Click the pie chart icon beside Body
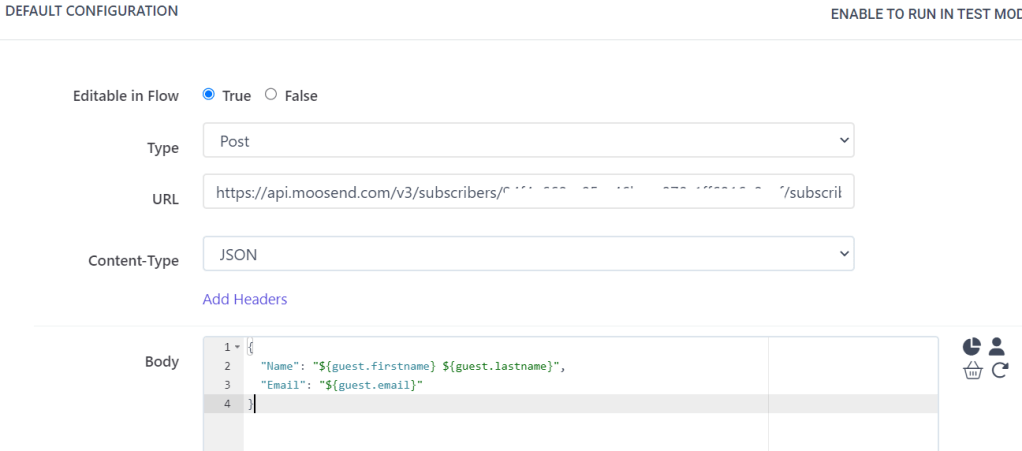 pos(972,347)
